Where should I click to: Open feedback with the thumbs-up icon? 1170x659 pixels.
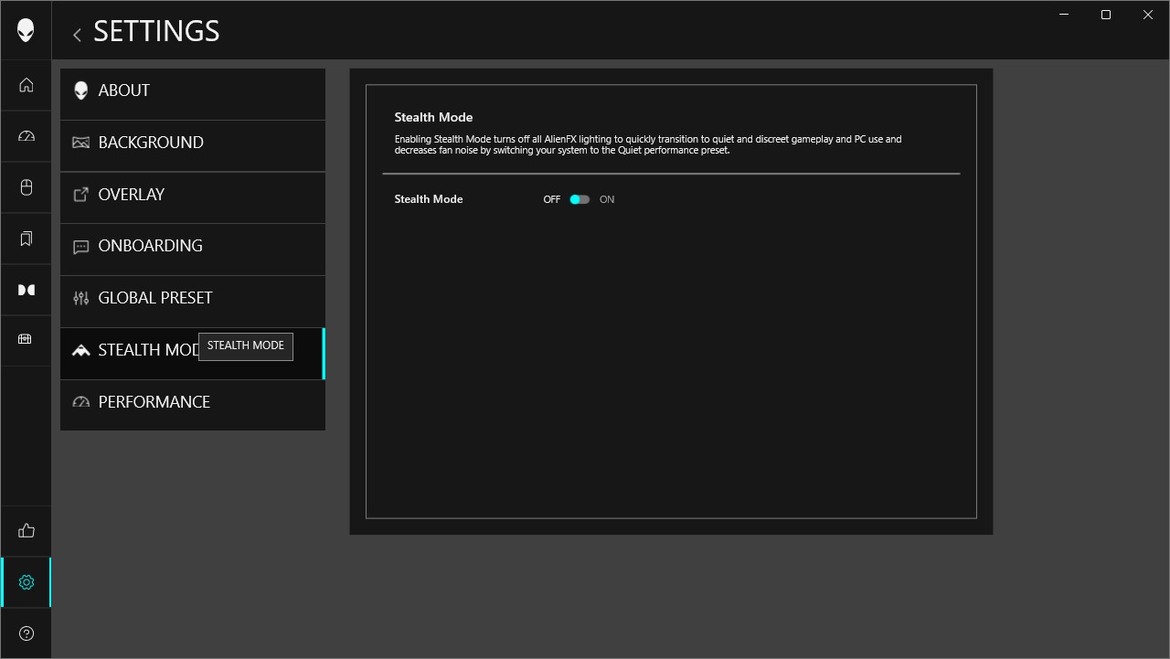point(26,531)
